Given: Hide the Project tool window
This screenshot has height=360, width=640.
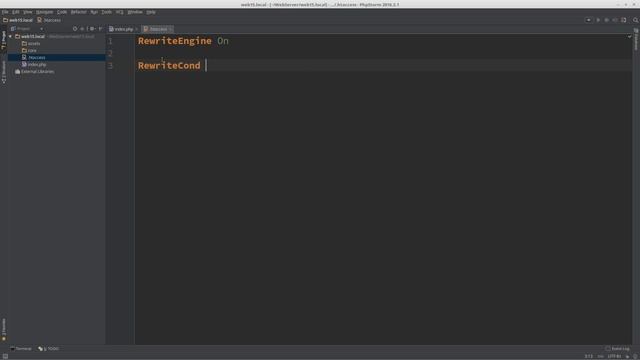Looking at the screenshot, I should coord(100,29).
